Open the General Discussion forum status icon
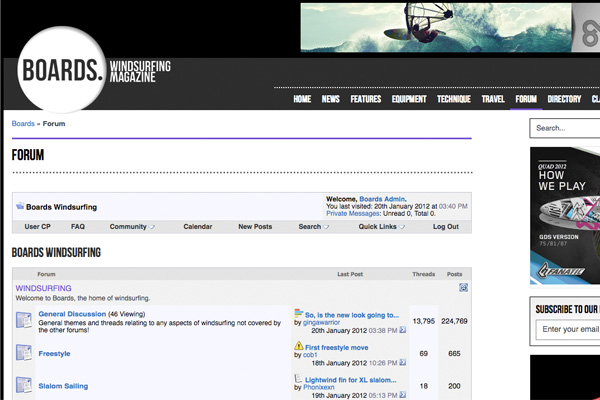Screen dimensions: 600x400 (24, 320)
